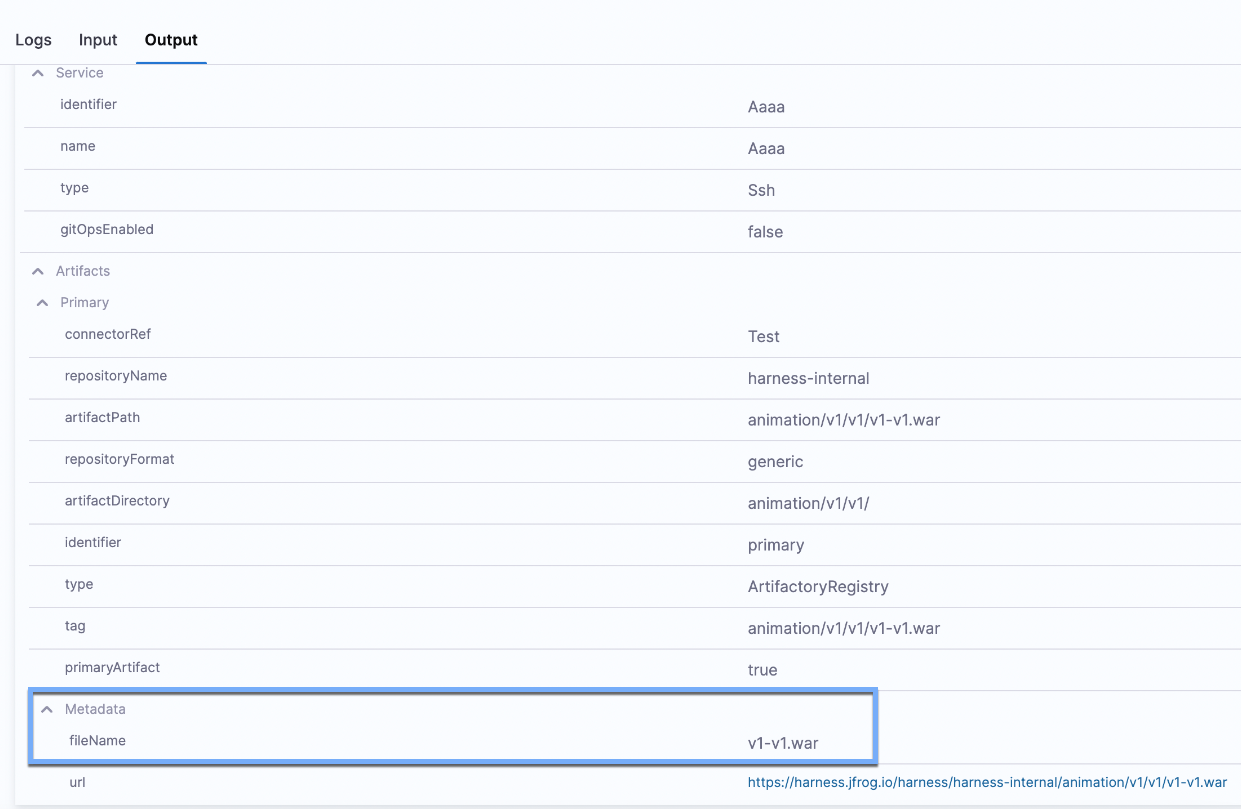Open the harness.jfrog.io artifact URL link
Image resolution: width=1241 pixels, height=809 pixels.
[986, 782]
